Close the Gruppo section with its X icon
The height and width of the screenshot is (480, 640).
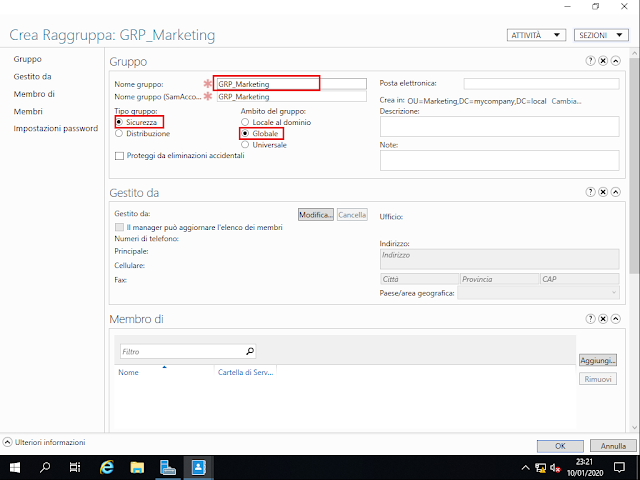point(603,61)
